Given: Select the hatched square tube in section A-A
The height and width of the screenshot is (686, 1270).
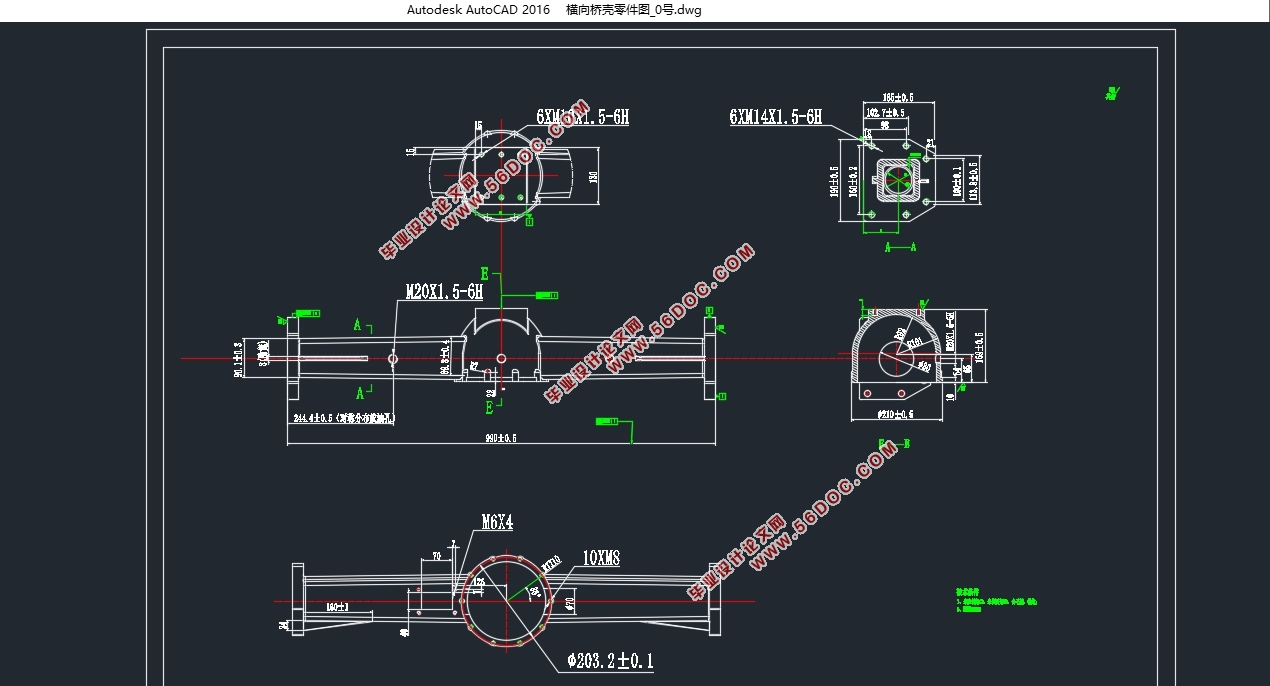Looking at the screenshot, I should tap(897, 180).
